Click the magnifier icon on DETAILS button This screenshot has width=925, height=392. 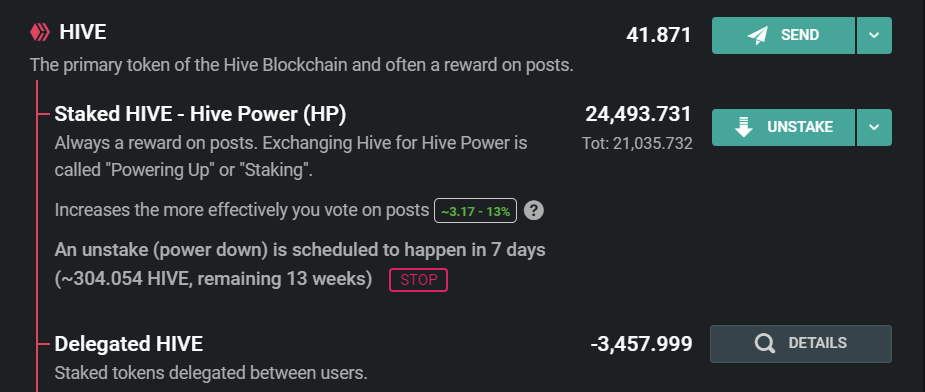[765, 344]
